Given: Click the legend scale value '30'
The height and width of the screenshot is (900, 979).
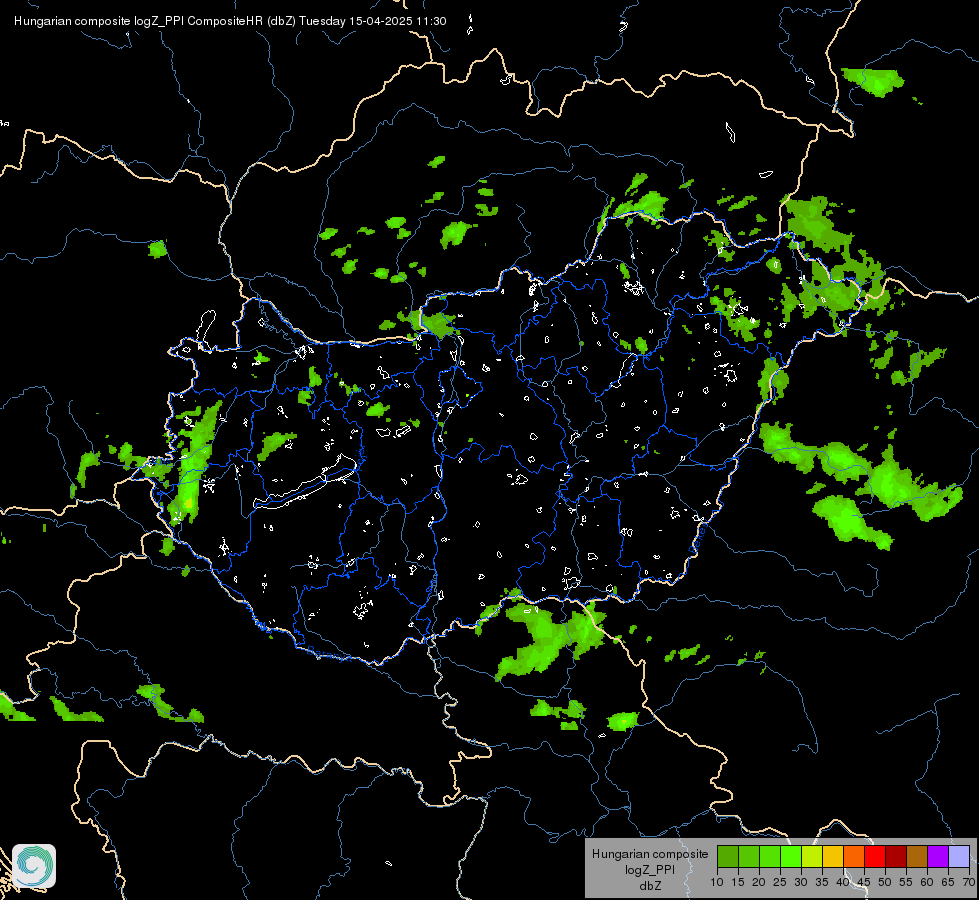Looking at the screenshot, I should pos(801,882).
